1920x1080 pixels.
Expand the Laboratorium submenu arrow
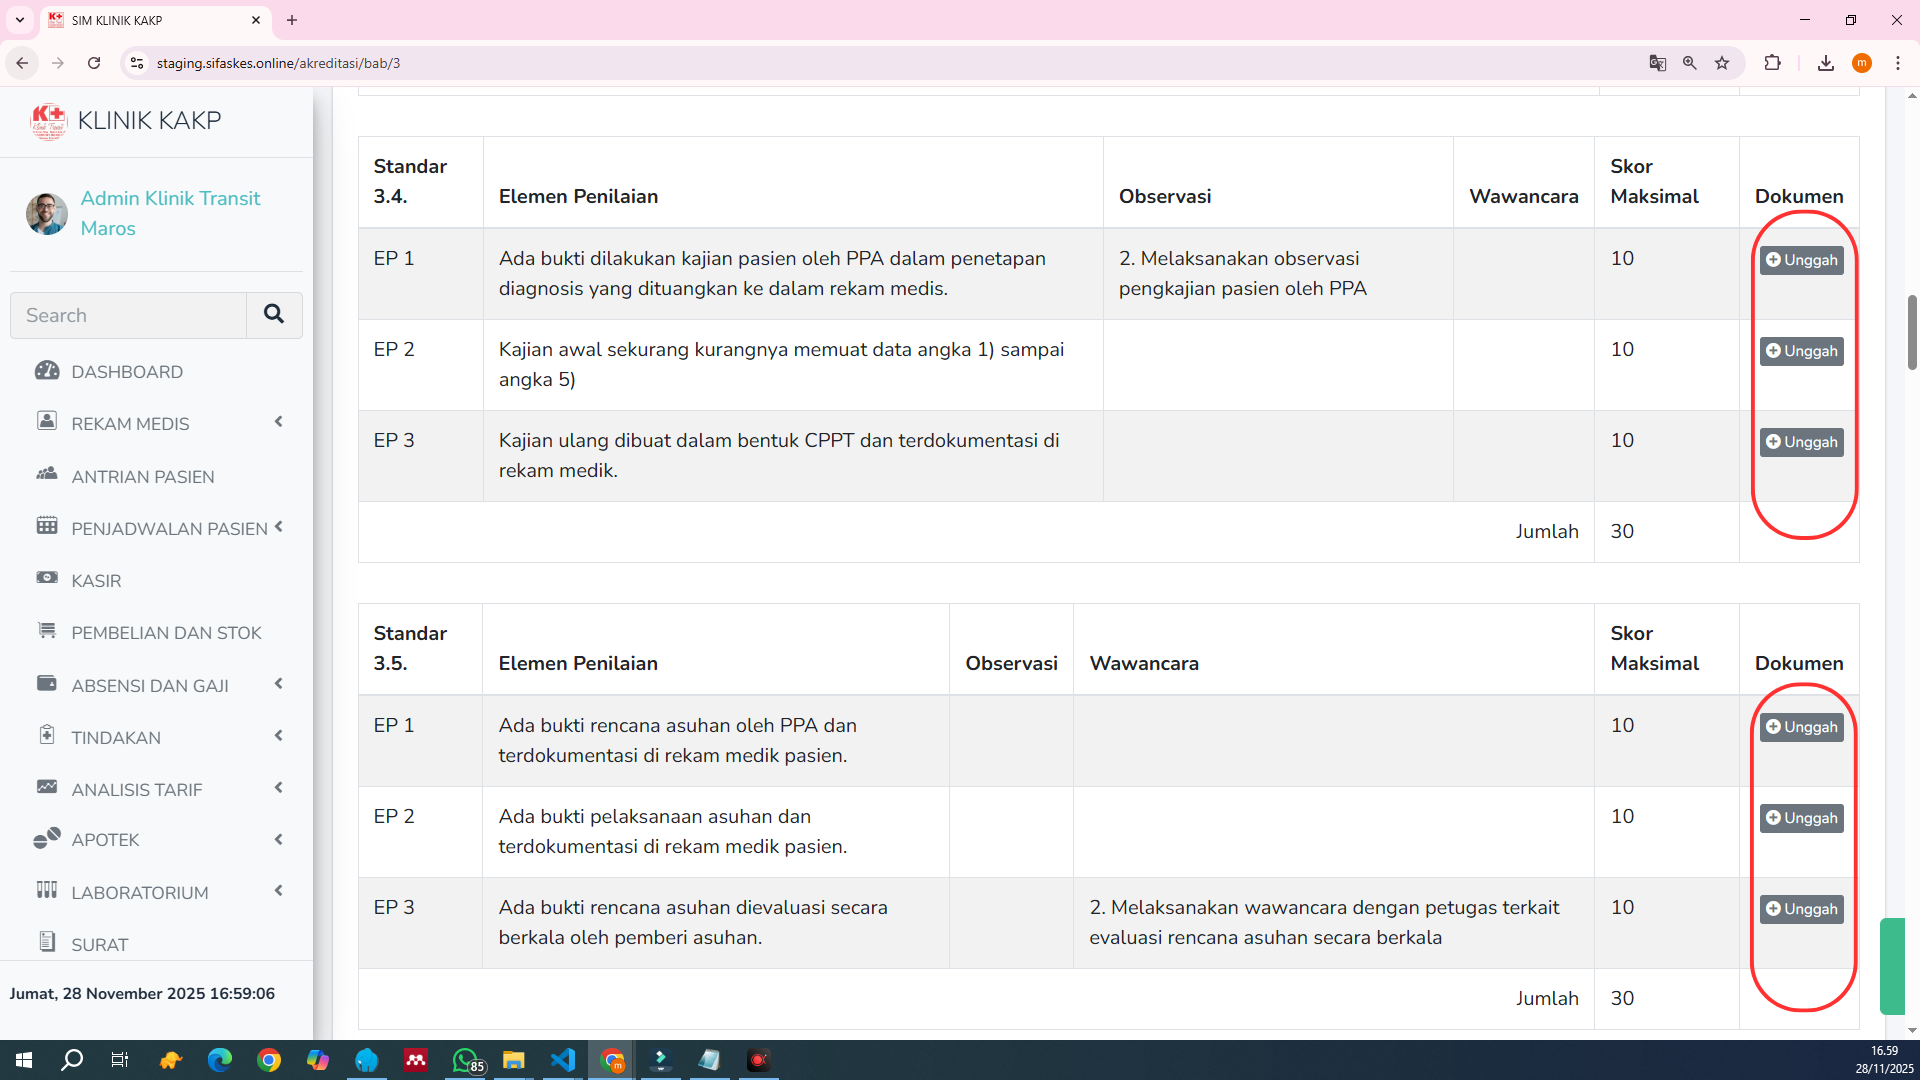(279, 891)
